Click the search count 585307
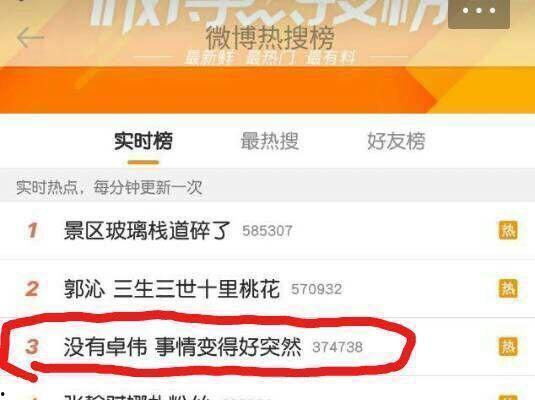This screenshot has height=400, width=535. tap(267, 231)
